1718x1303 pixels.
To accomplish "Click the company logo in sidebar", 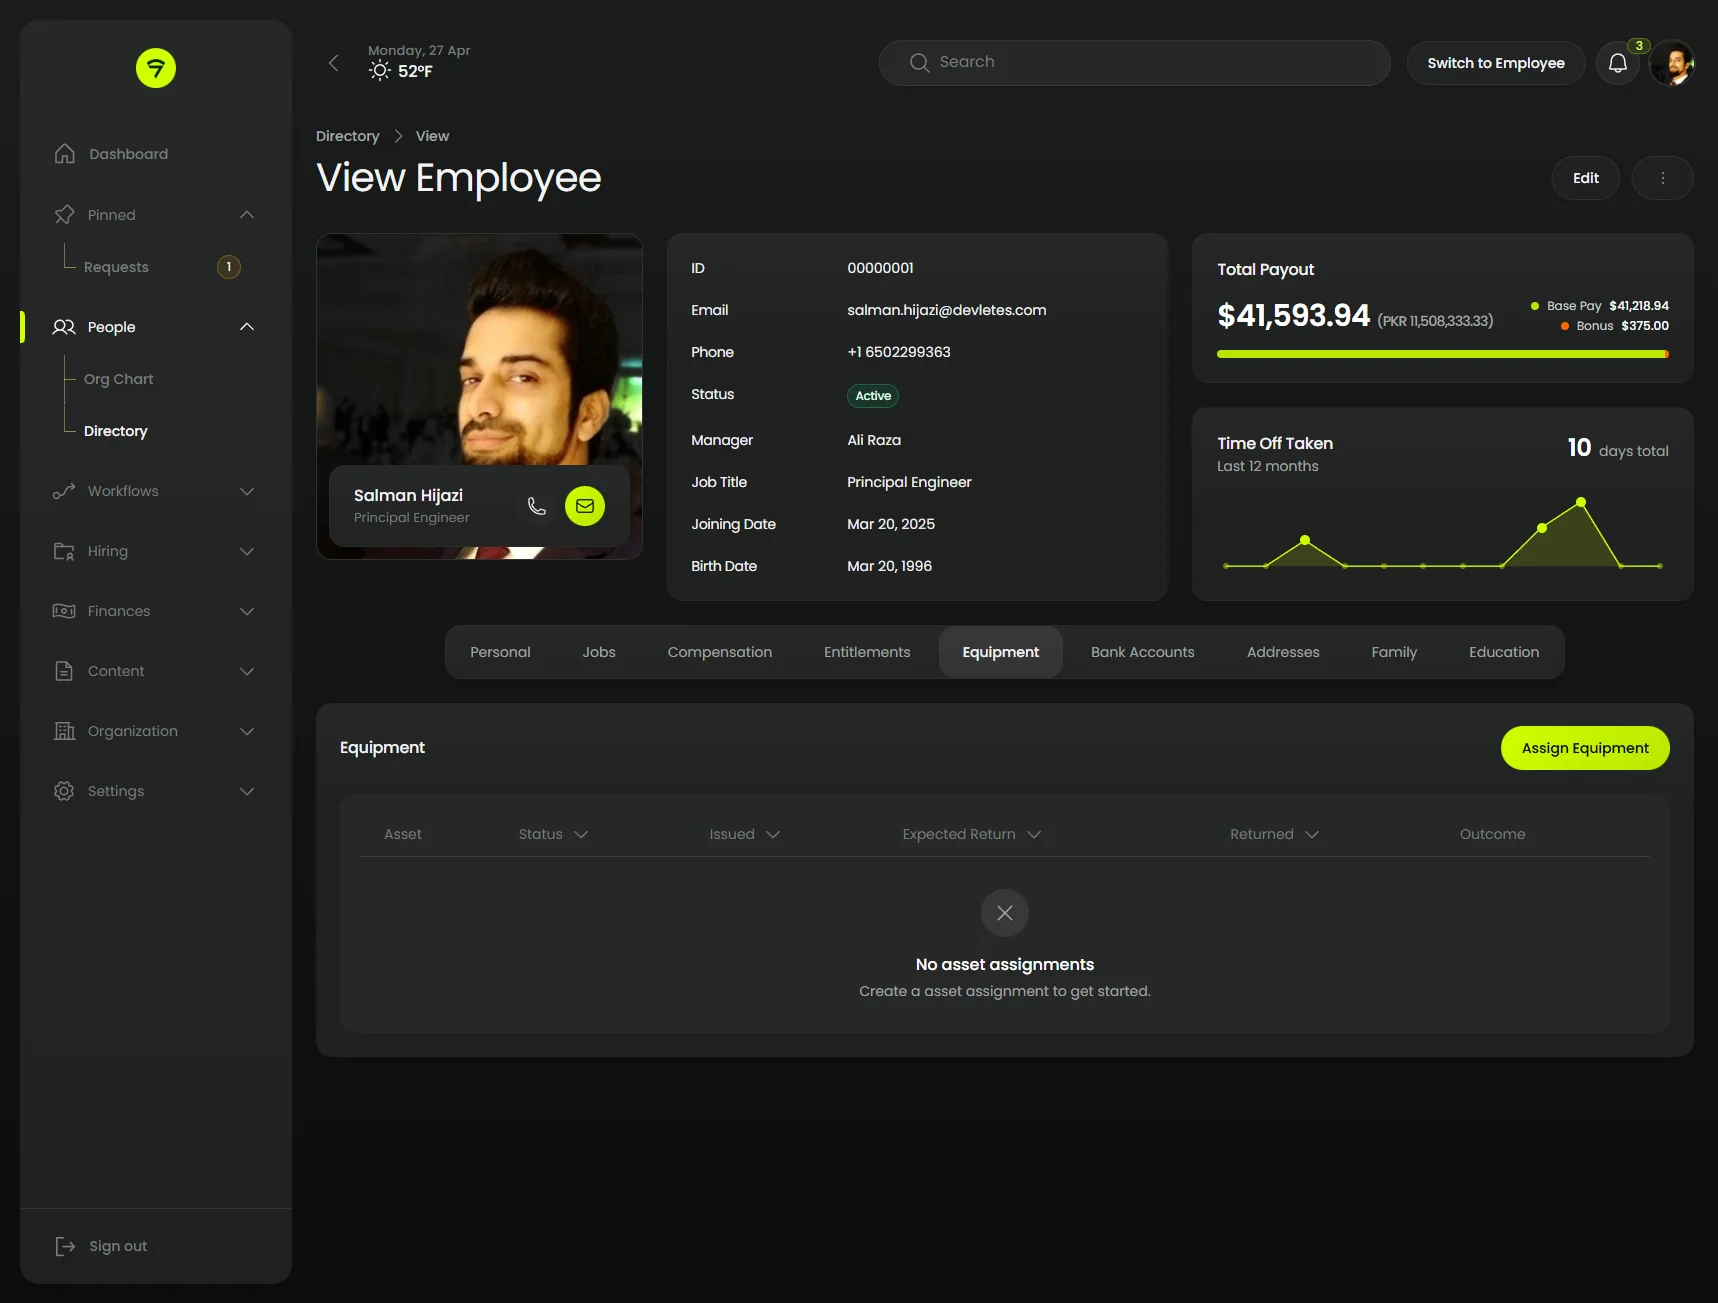I will (156, 68).
